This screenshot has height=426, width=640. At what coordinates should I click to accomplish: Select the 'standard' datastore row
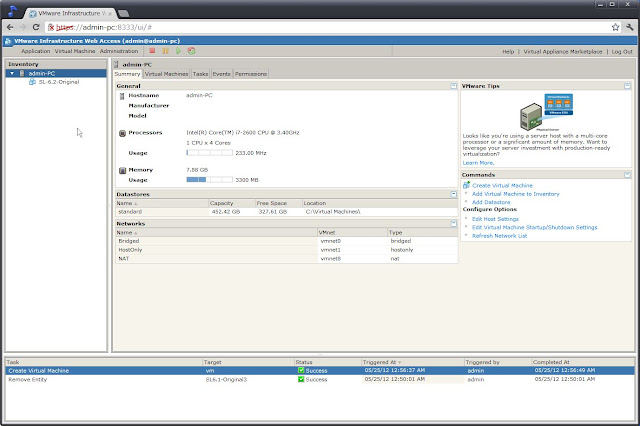click(x=287, y=212)
